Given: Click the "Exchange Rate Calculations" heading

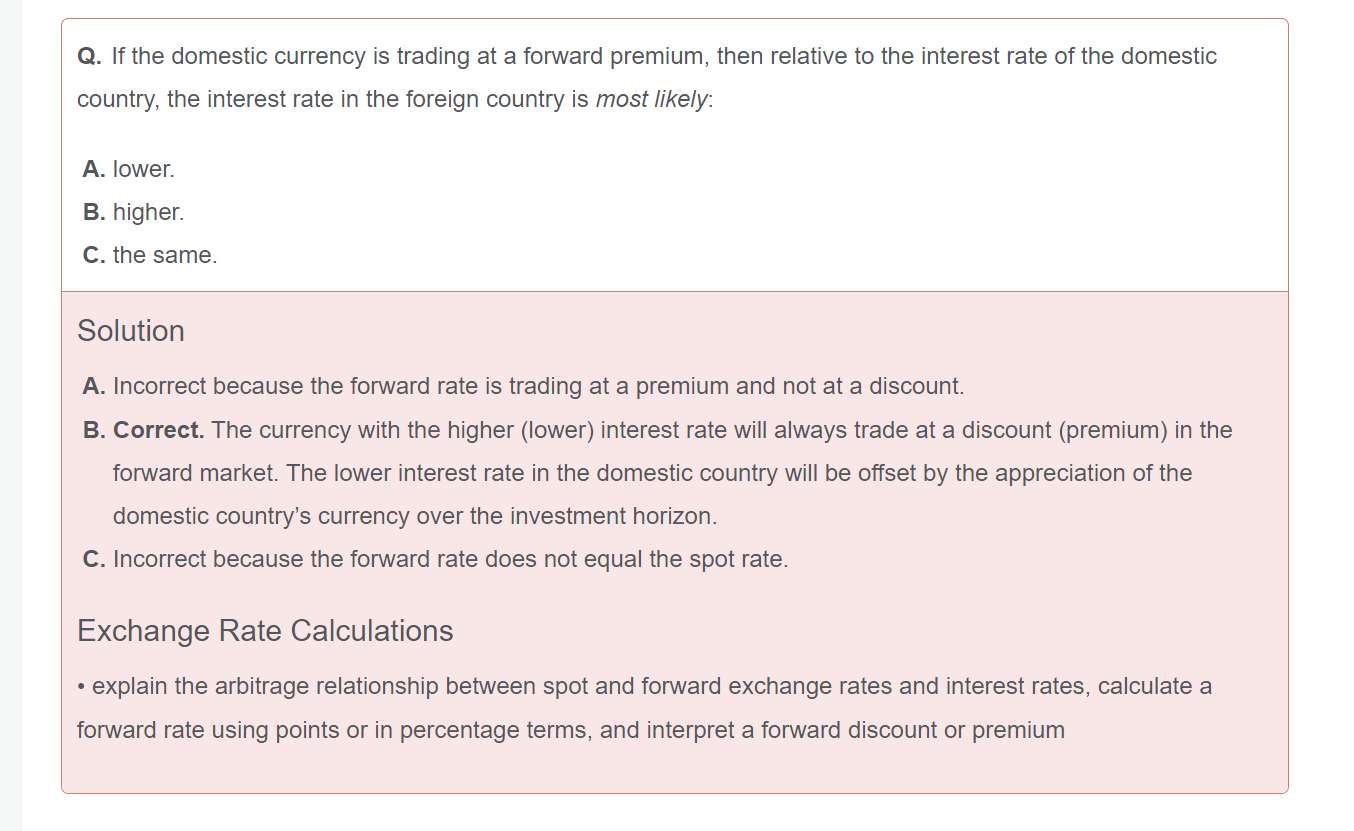Looking at the screenshot, I should [x=265, y=631].
